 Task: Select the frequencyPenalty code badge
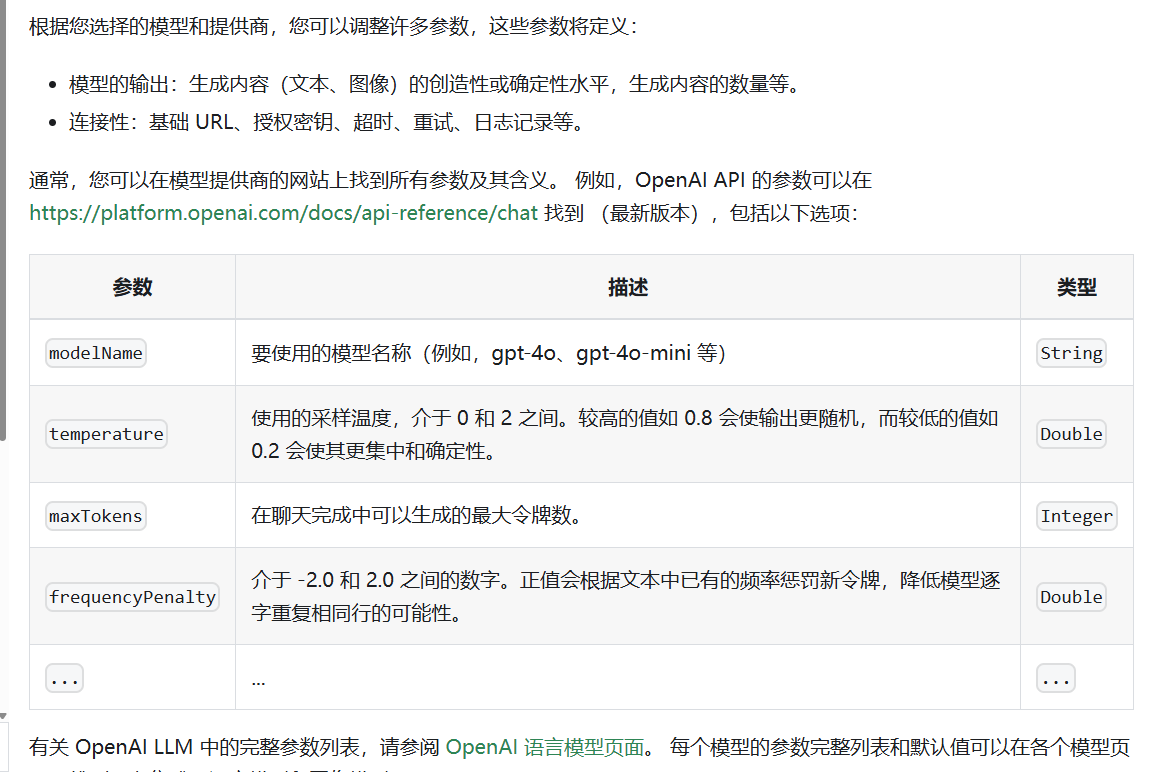tap(132, 597)
